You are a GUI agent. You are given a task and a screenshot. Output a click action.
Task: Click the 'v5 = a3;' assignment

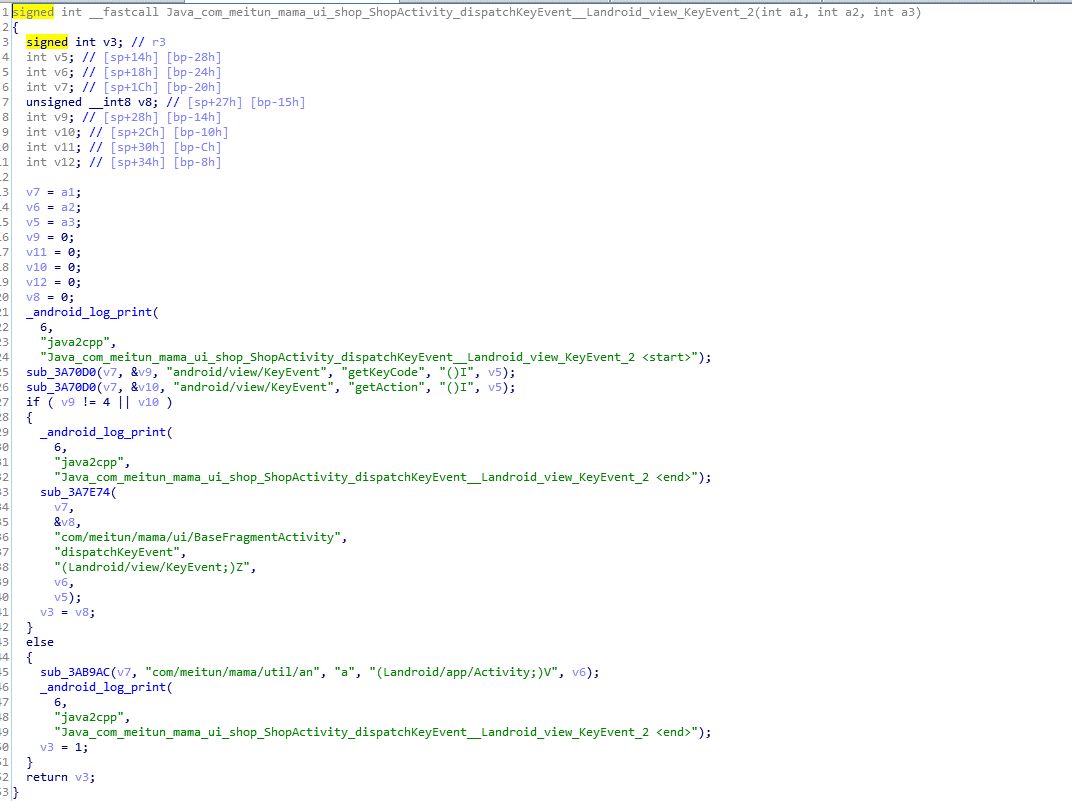point(53,222)
